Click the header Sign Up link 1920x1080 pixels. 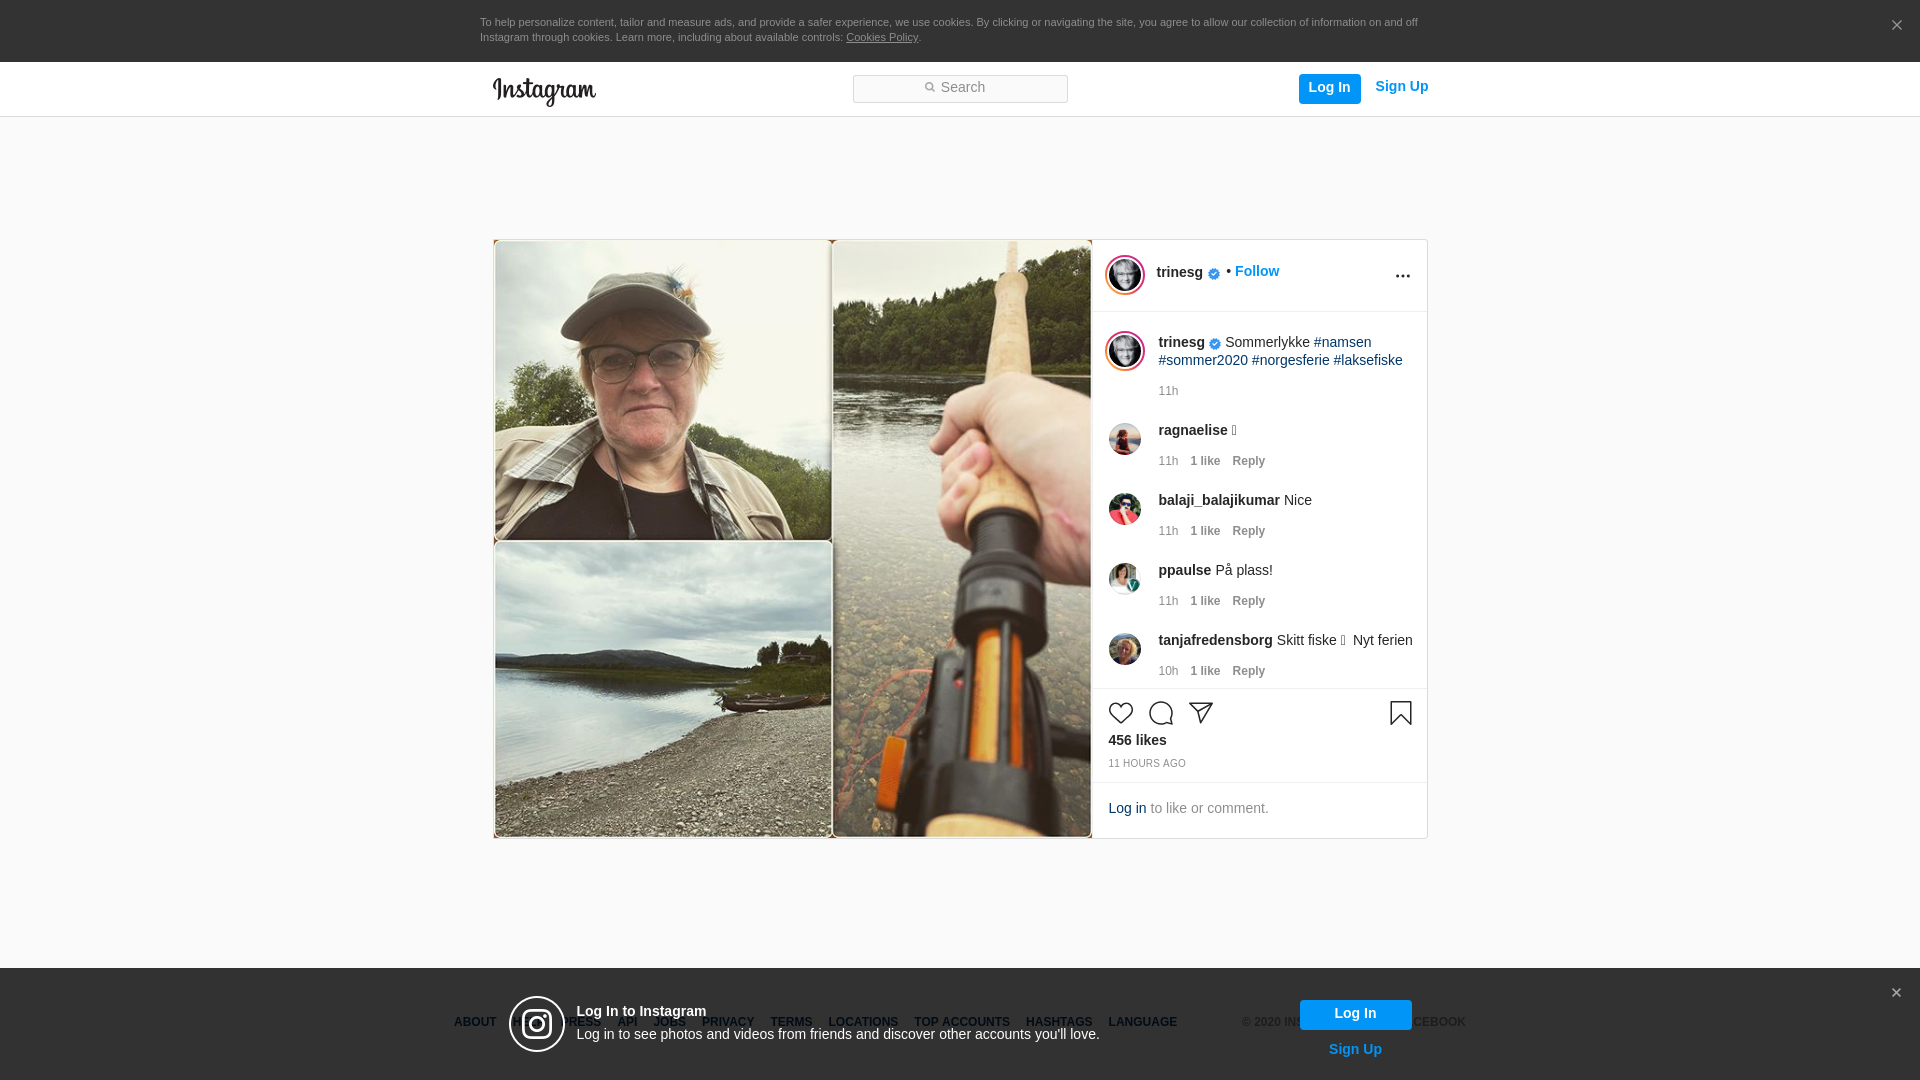click(x=1401, y=87)
